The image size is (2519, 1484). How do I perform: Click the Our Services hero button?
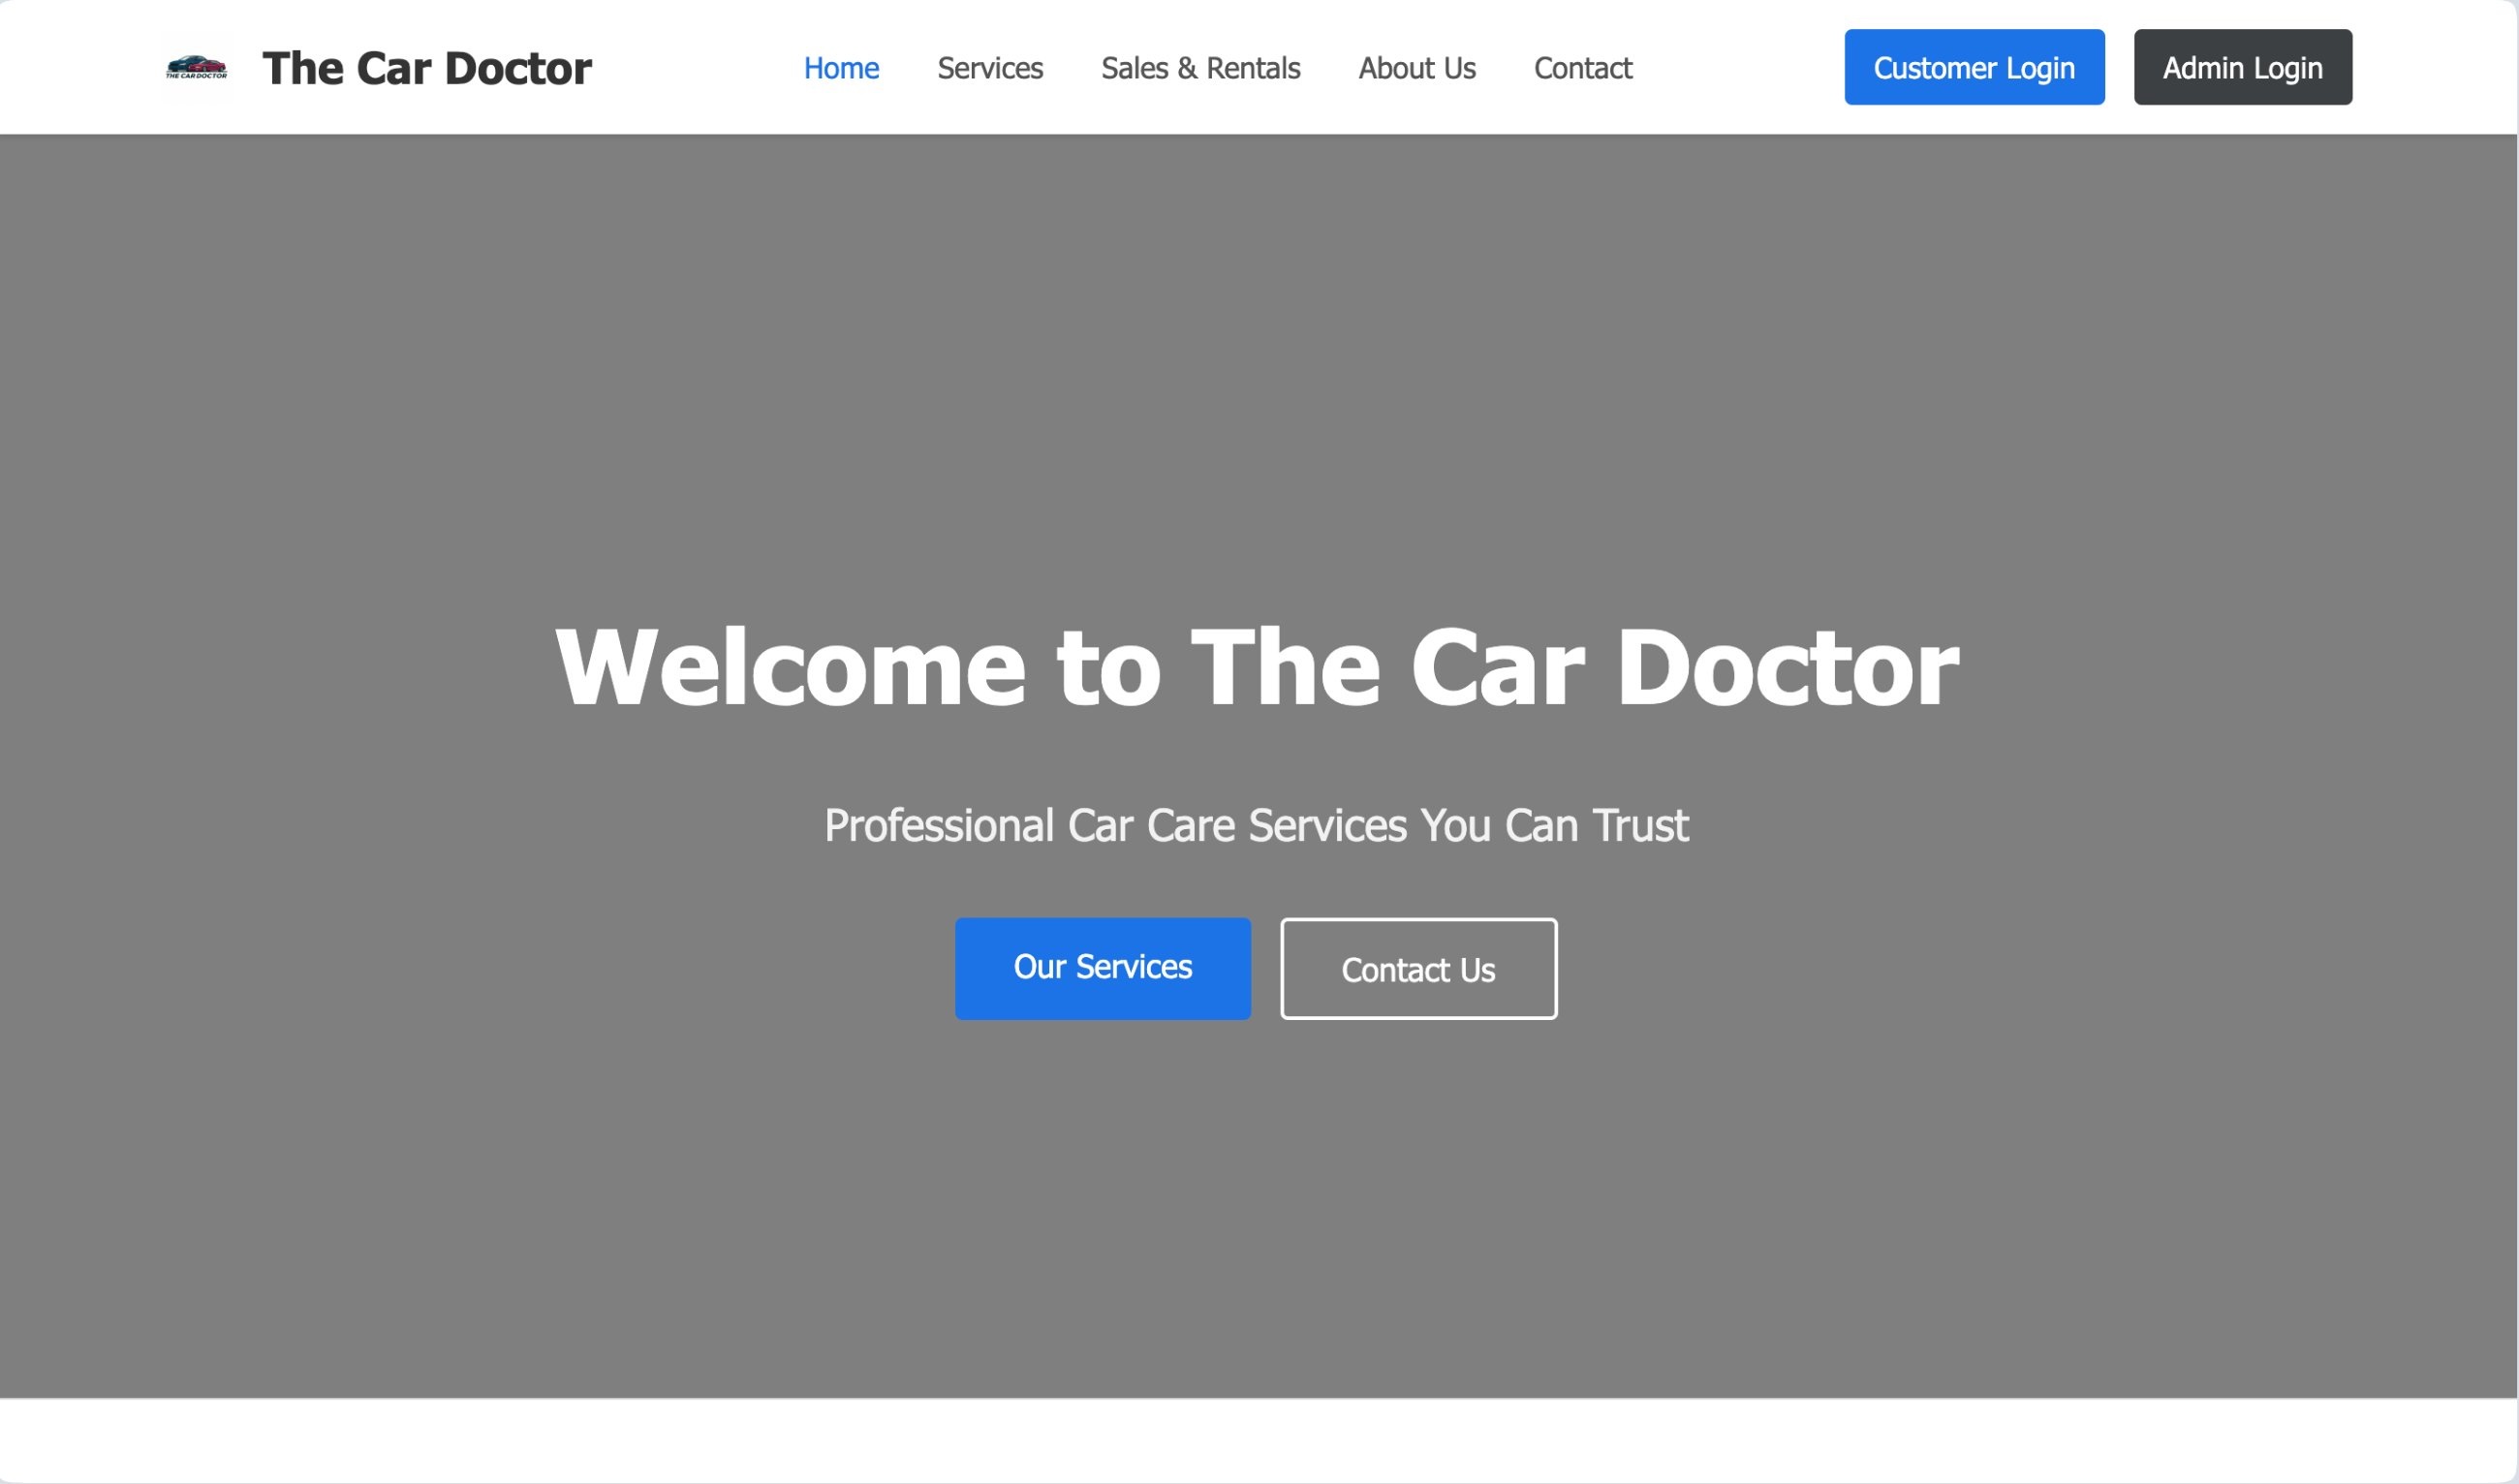(1103, 969)
